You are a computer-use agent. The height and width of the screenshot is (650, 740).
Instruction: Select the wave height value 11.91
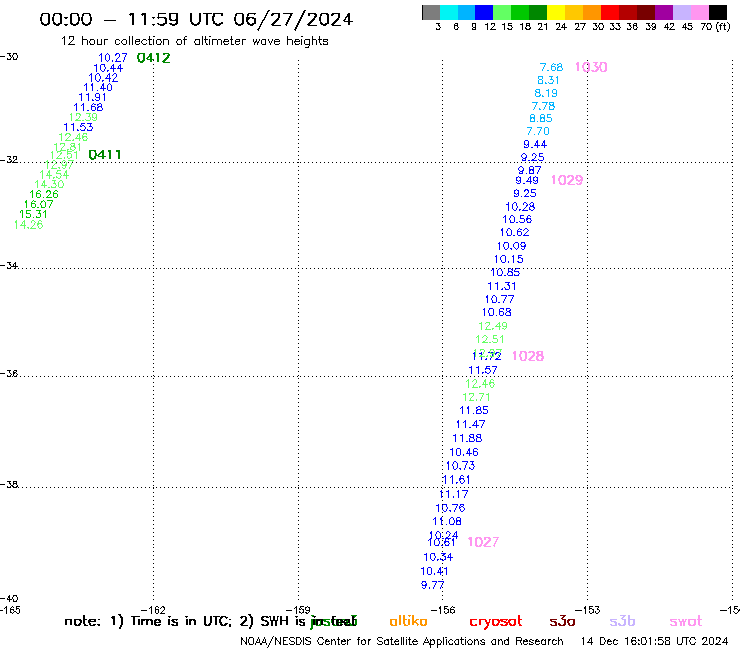92,97
